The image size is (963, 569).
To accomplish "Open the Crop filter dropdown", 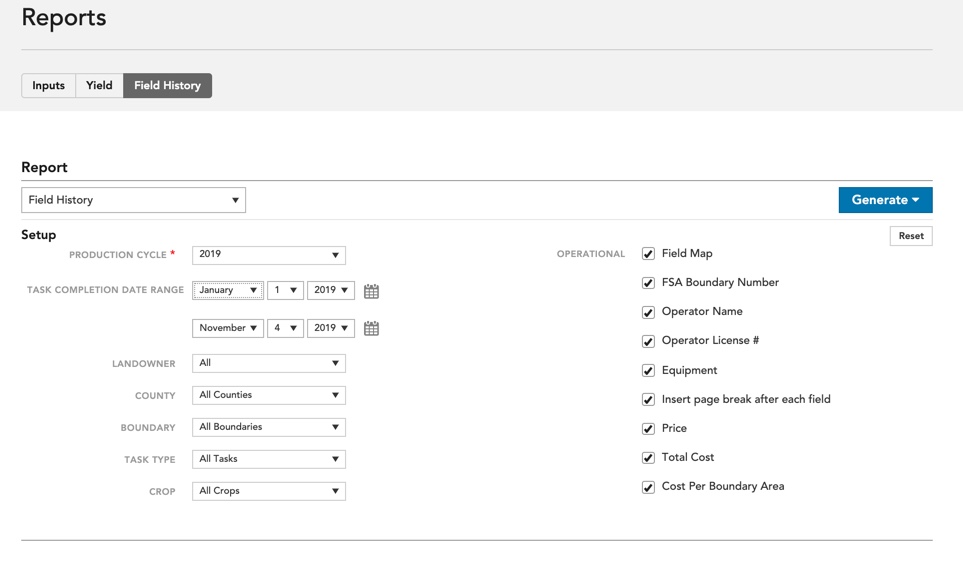I will click(x=268, y=491).
